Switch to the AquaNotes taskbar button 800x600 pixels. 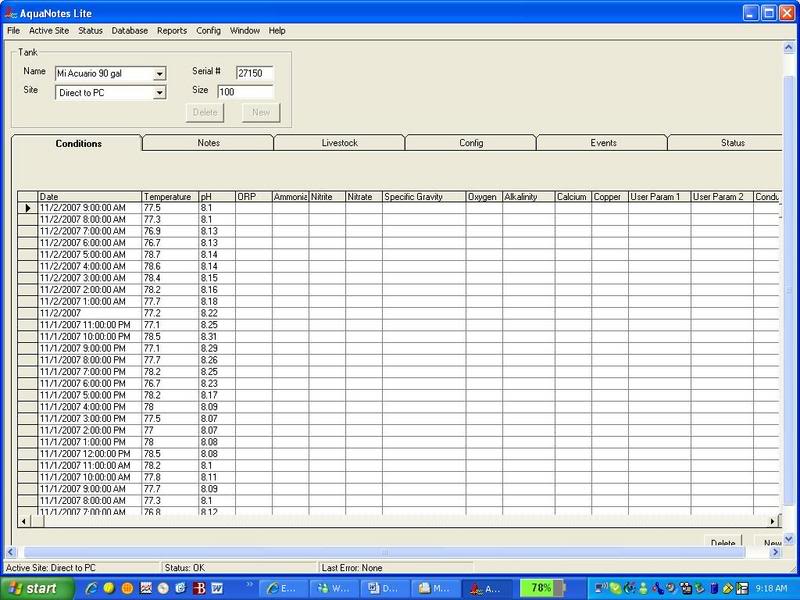[x=489, y=588]
